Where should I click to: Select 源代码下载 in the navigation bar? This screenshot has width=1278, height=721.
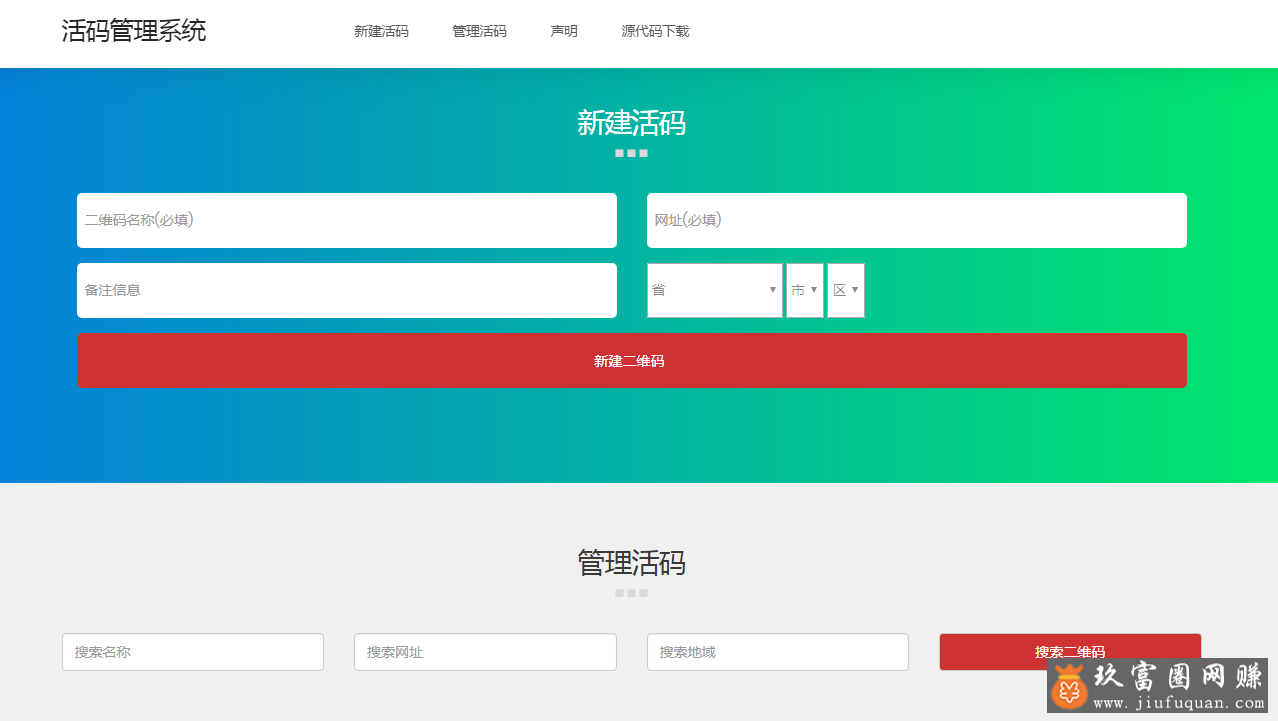tap(655, 31)
